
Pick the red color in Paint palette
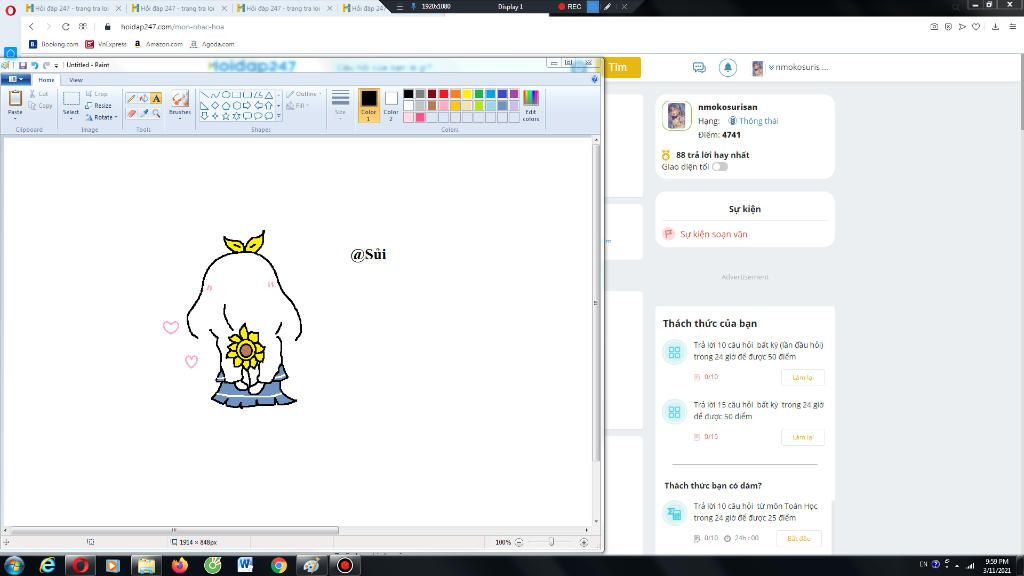coord(443,94)
